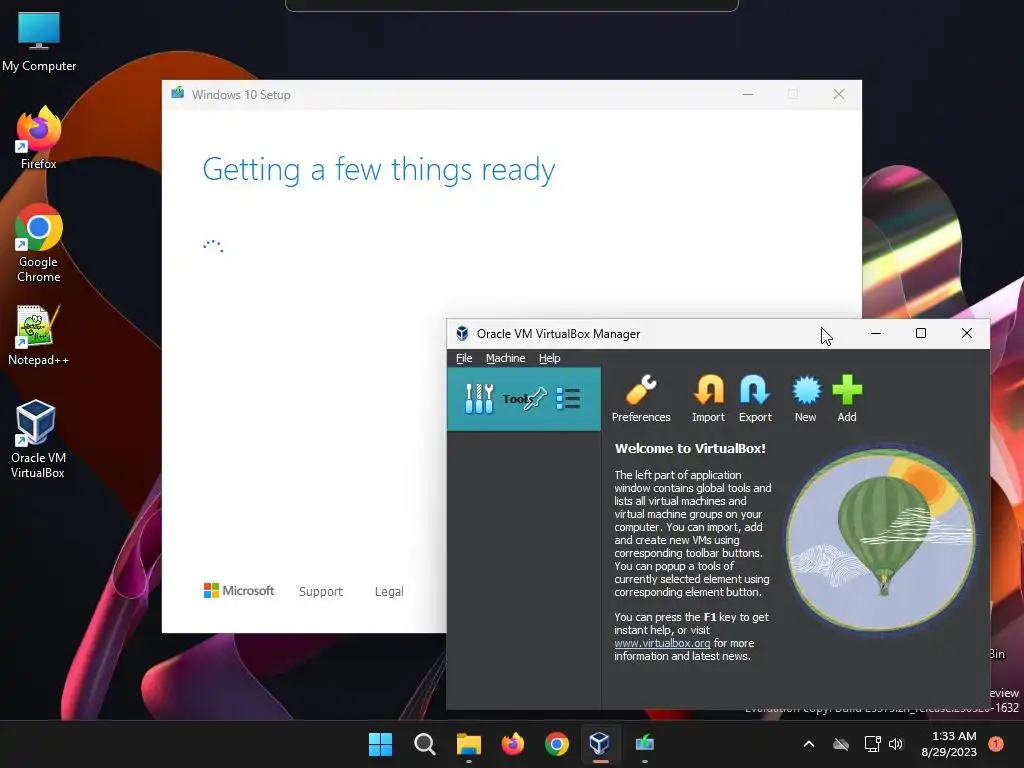Minimize the VirtualBox Manager window
1024x768 pixels.
pyautogui.click(x=876, y=333)
